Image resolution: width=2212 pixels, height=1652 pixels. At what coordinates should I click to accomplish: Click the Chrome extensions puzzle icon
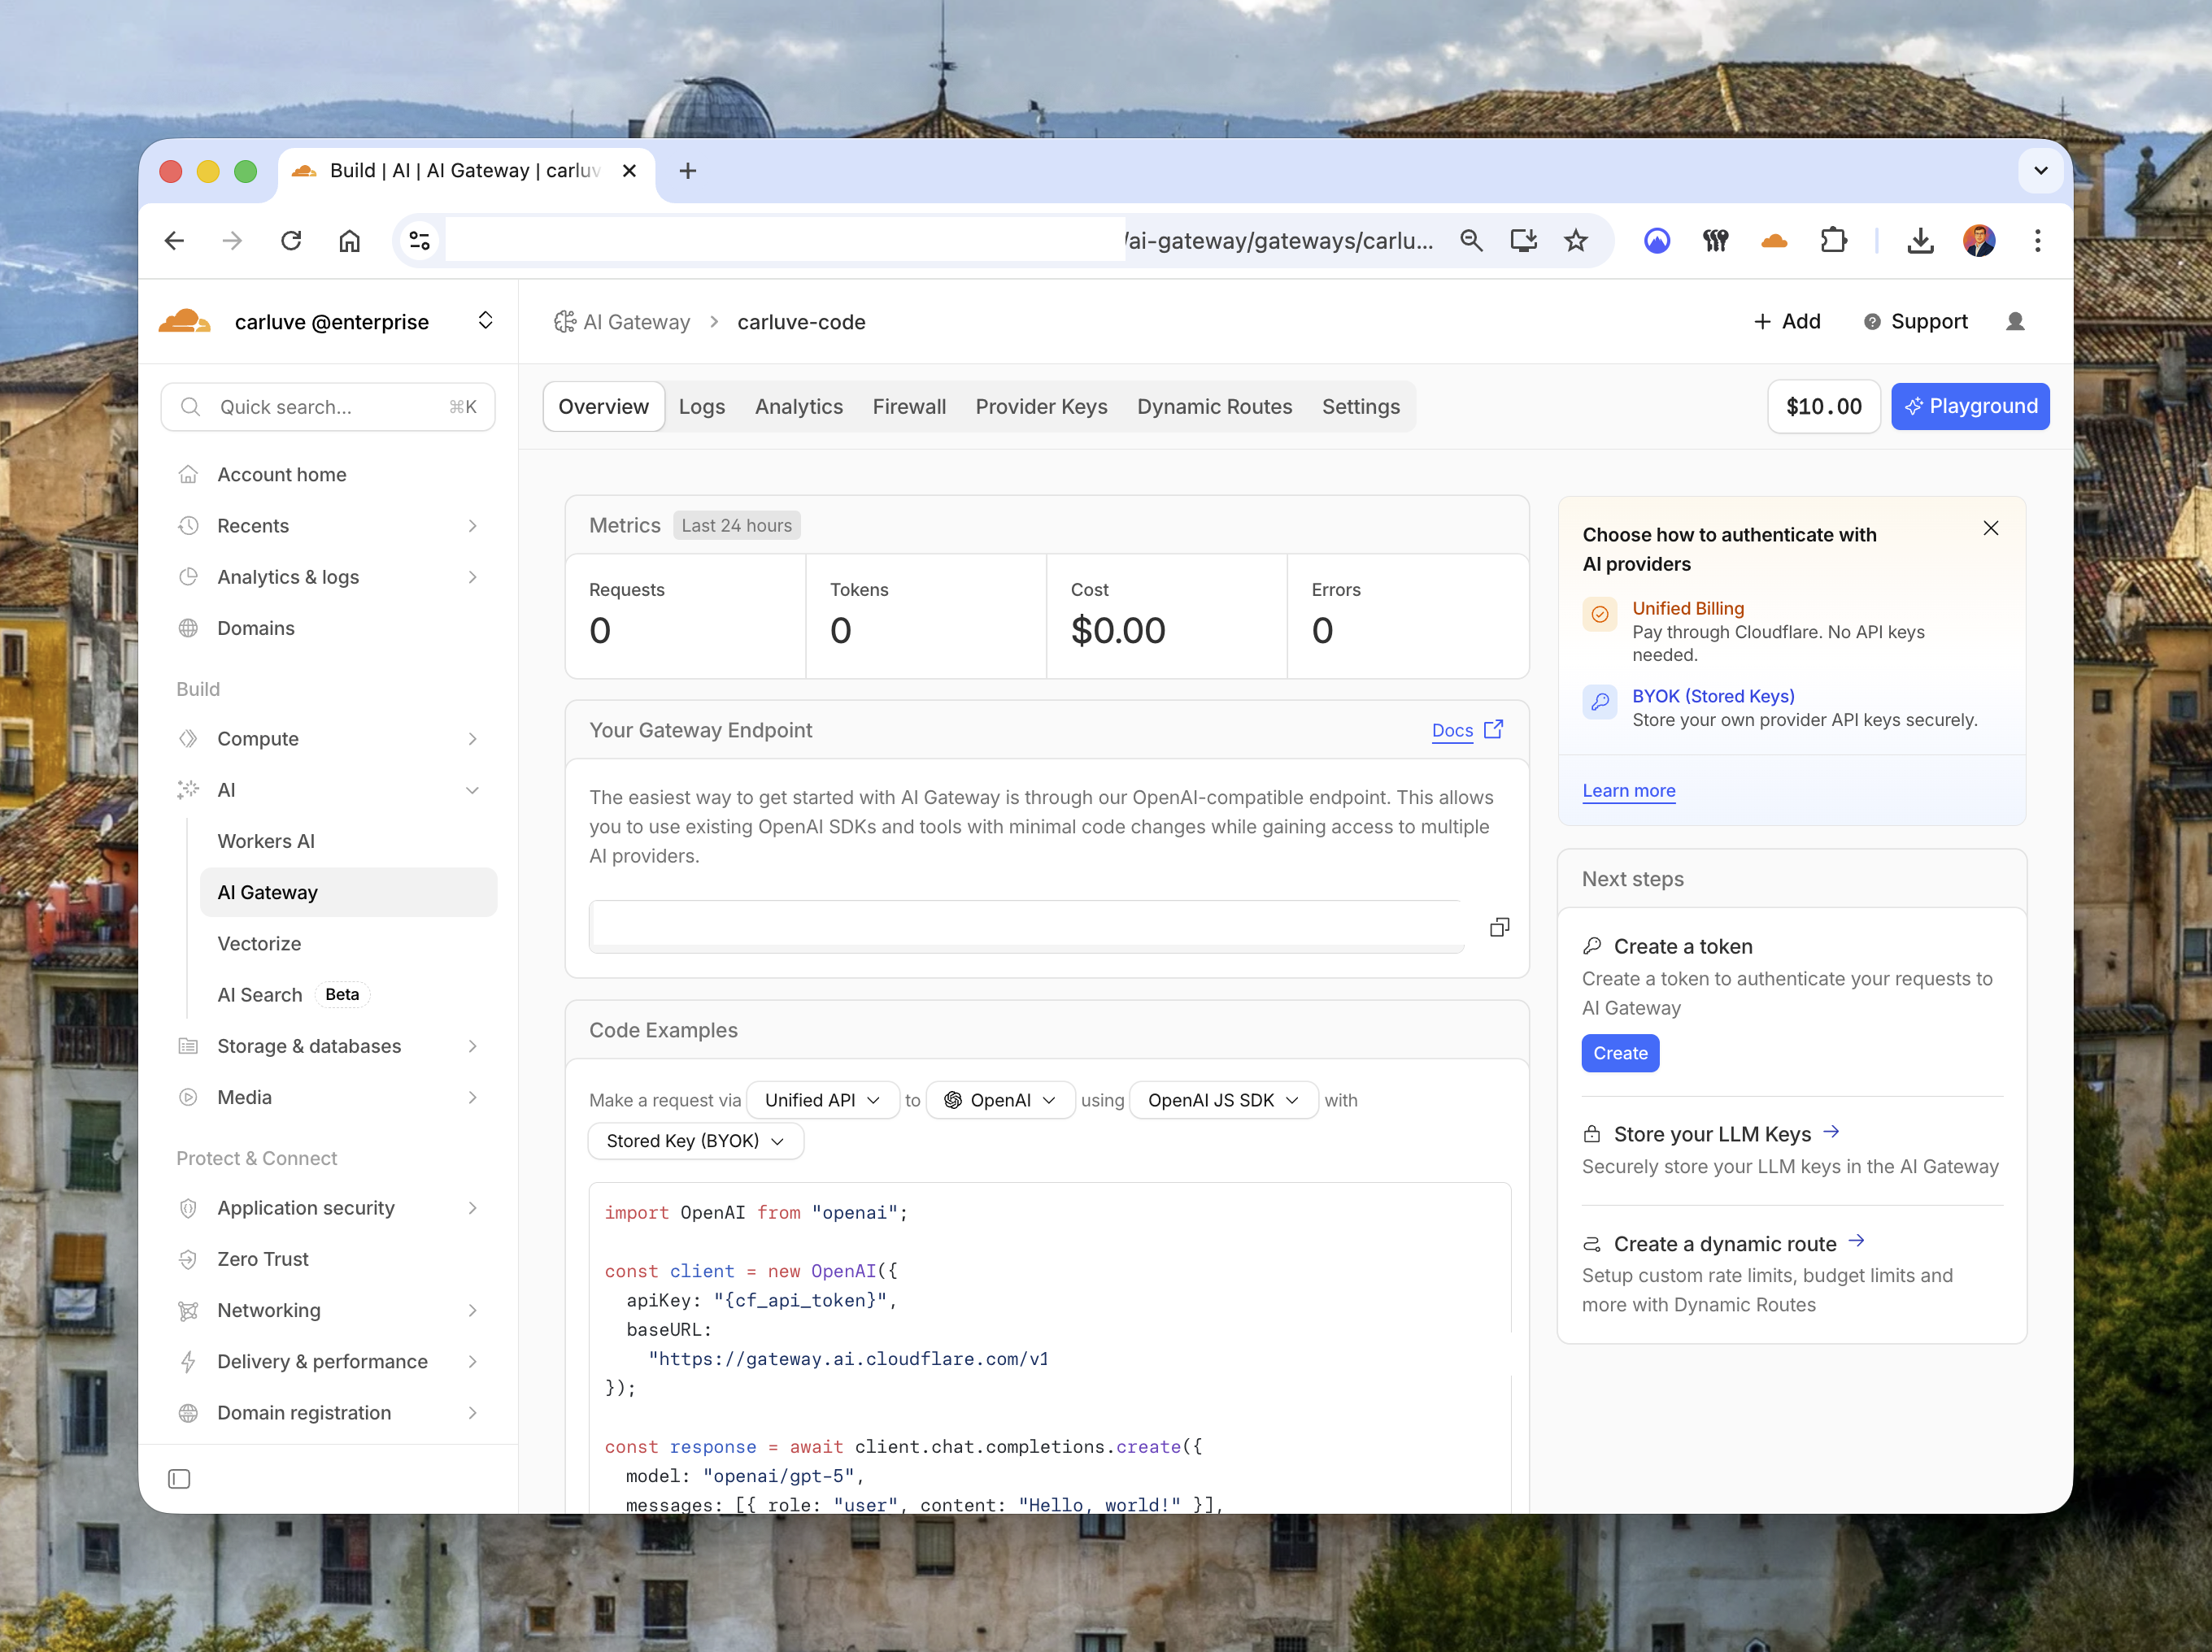pyautogui.click(x=1835, y=240)
